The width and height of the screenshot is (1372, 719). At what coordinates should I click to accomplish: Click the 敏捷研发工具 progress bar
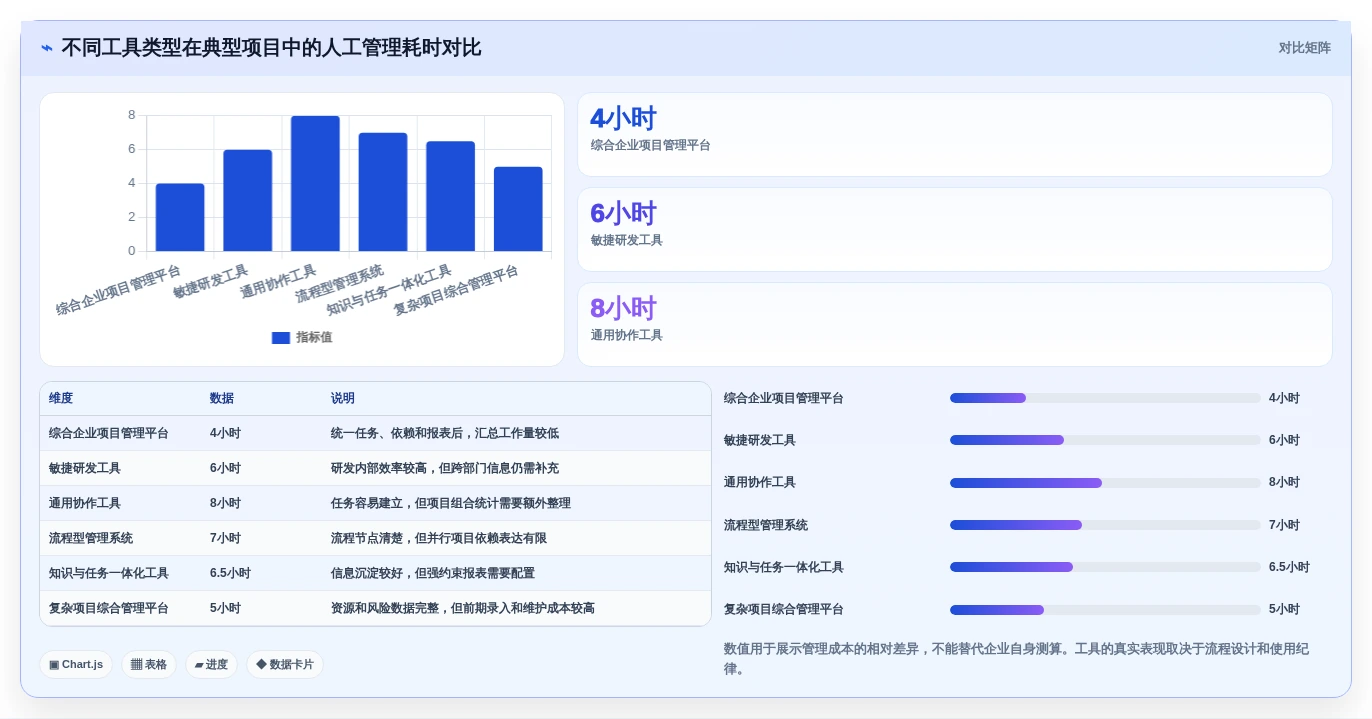tap(1105, 440)
